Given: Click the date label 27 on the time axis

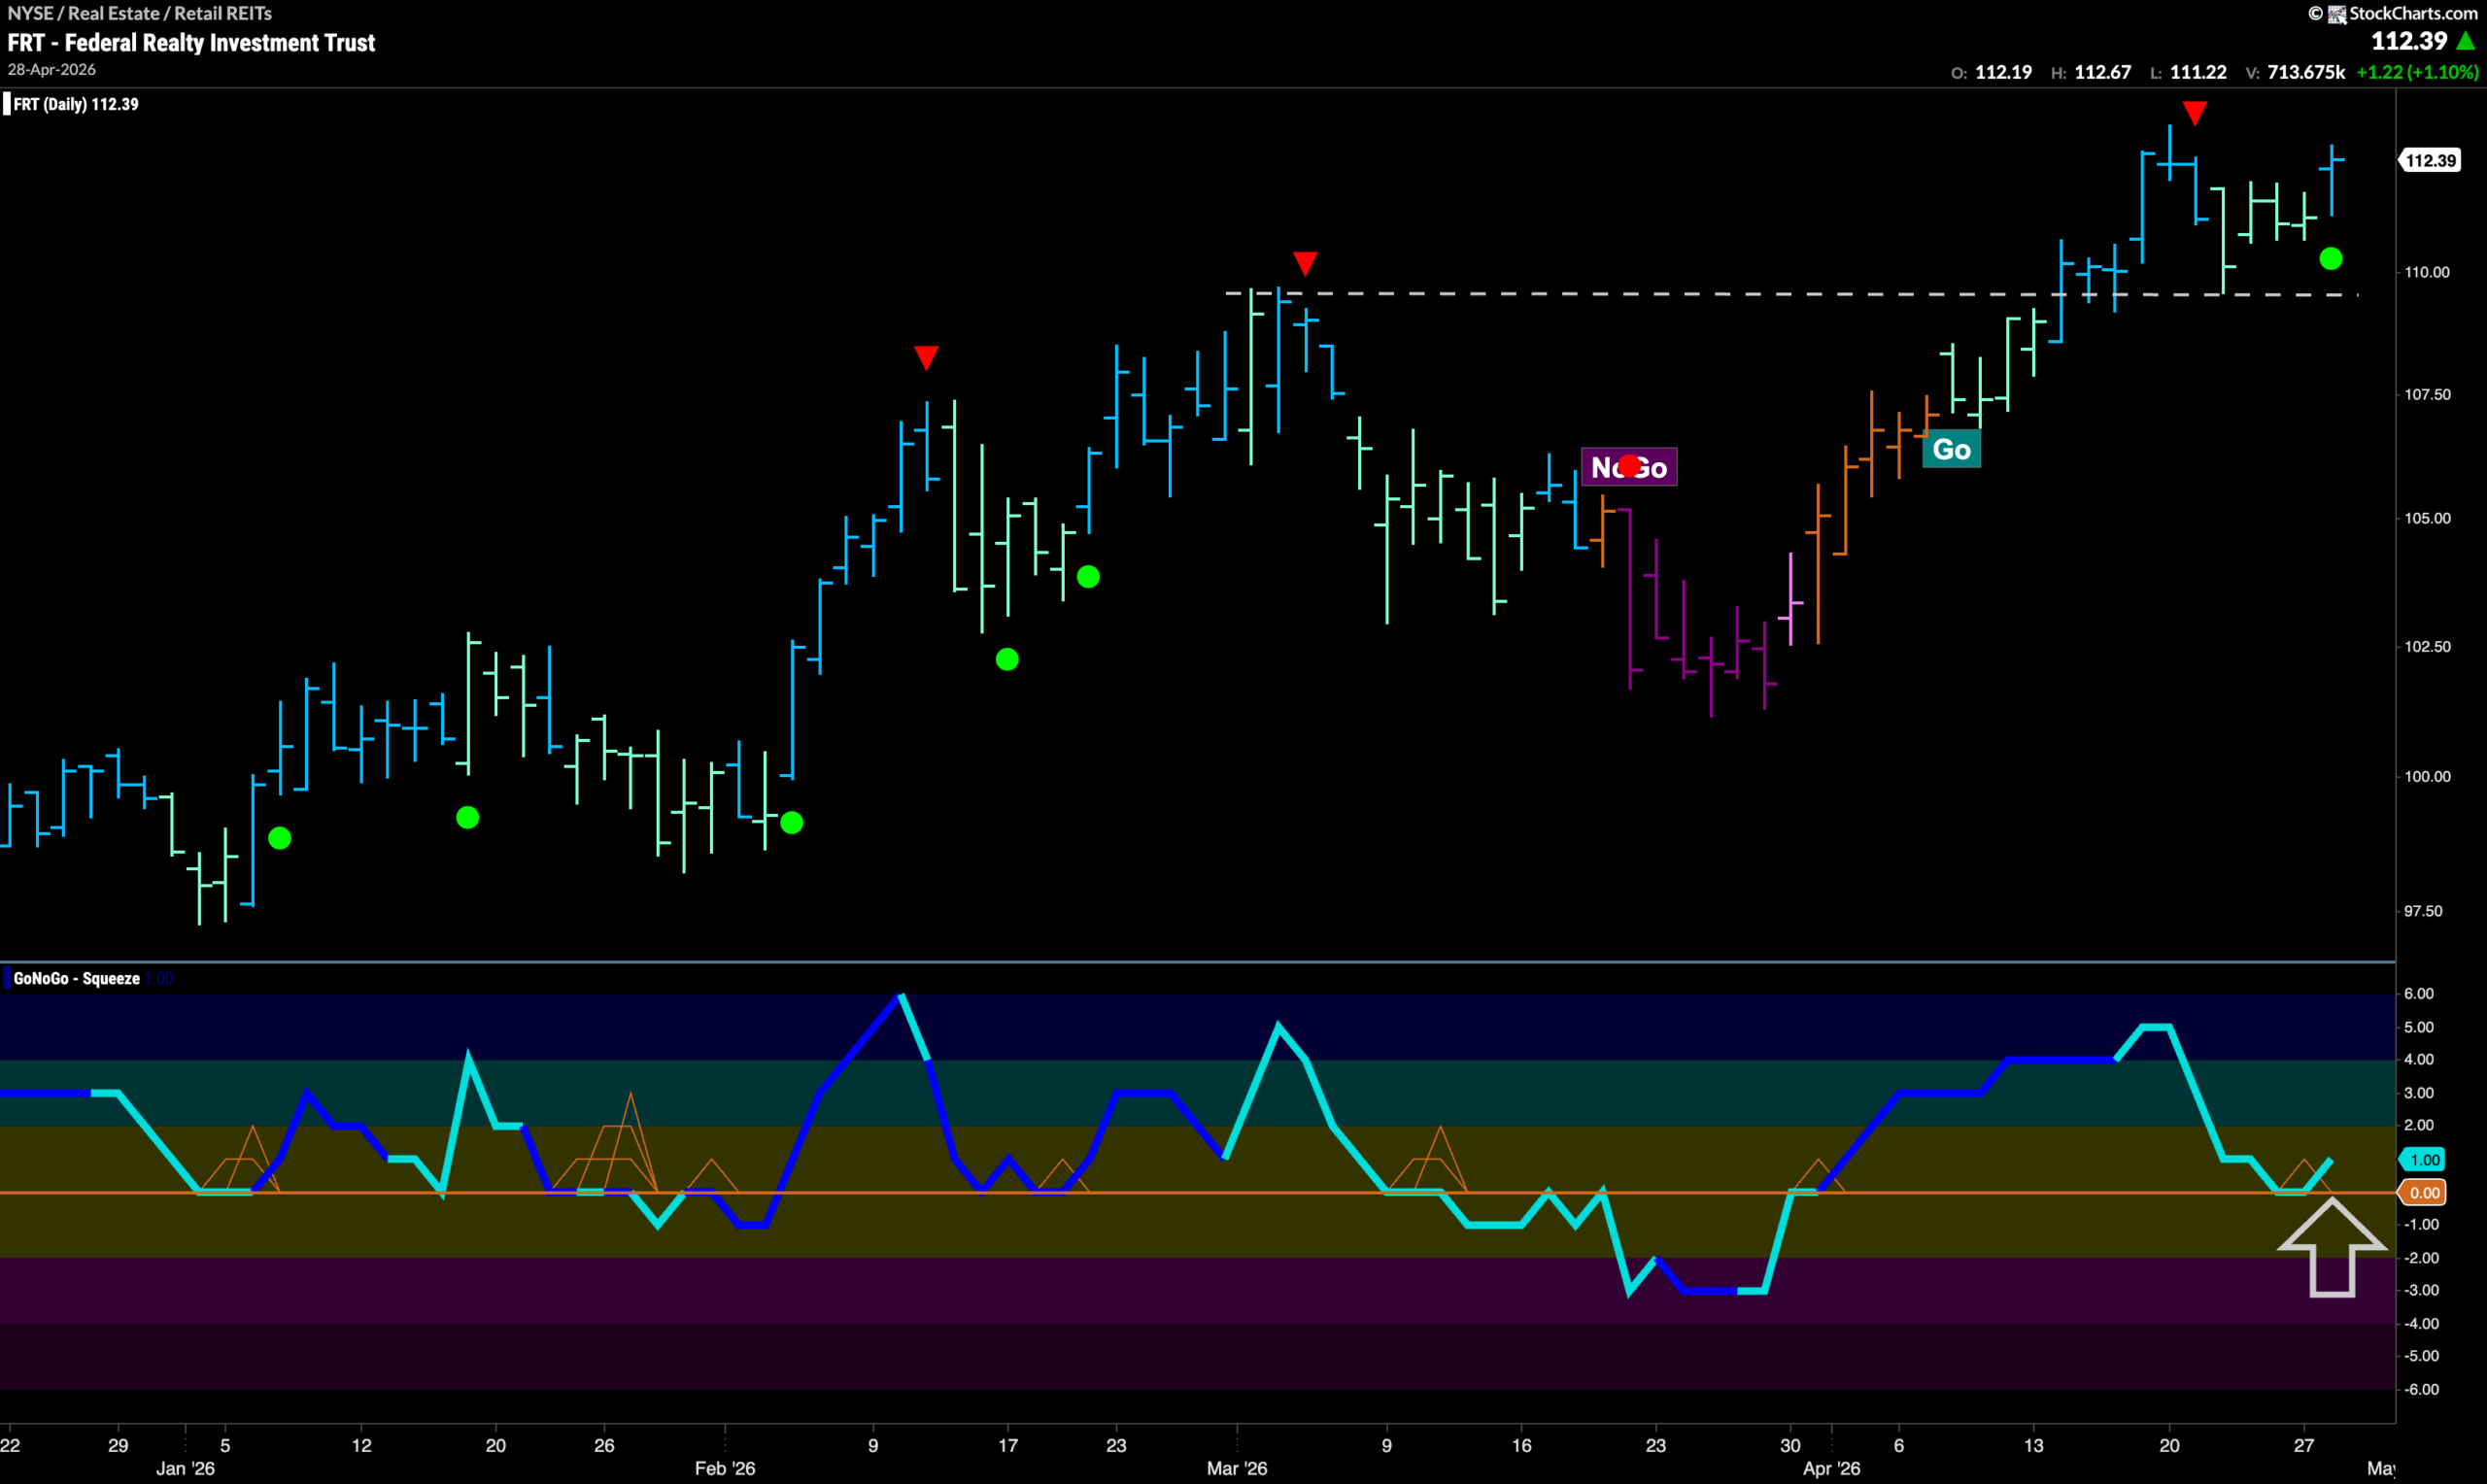Looking at the screenshot, I should (x=2304, y=1445).
